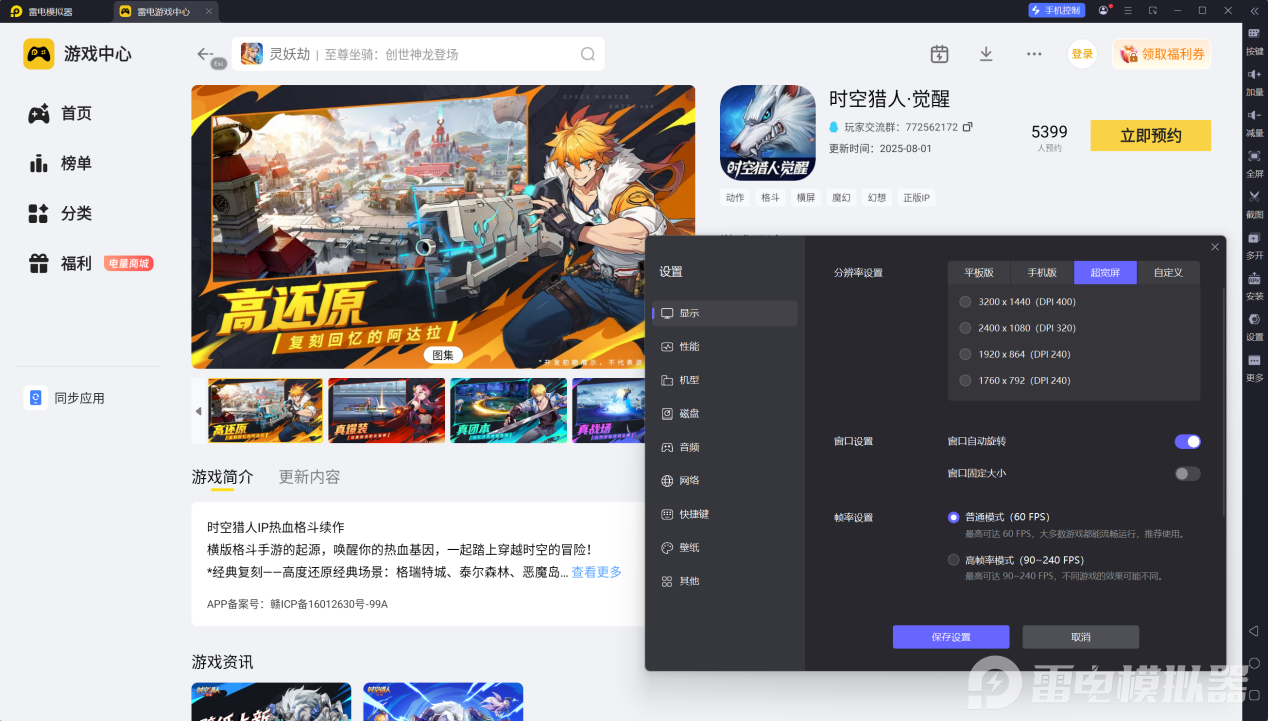Open 磁盘 settings section
This screenshot has height=721, width=1268.
725,413
